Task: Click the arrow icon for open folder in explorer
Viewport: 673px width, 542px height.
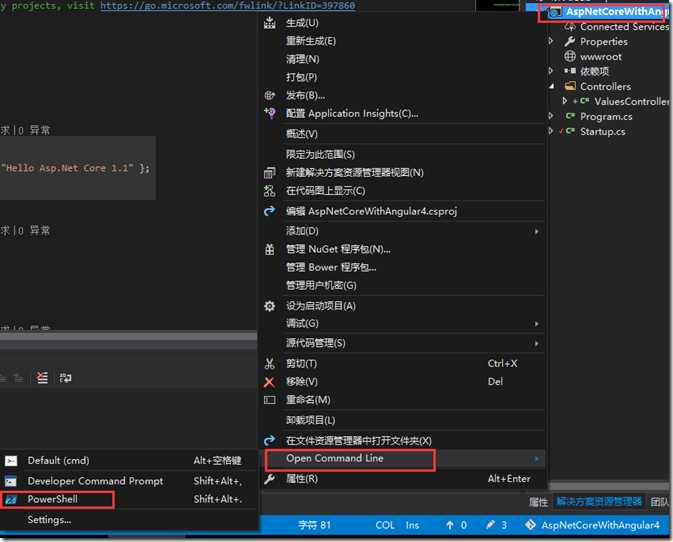Action: (x=270, y=440)
